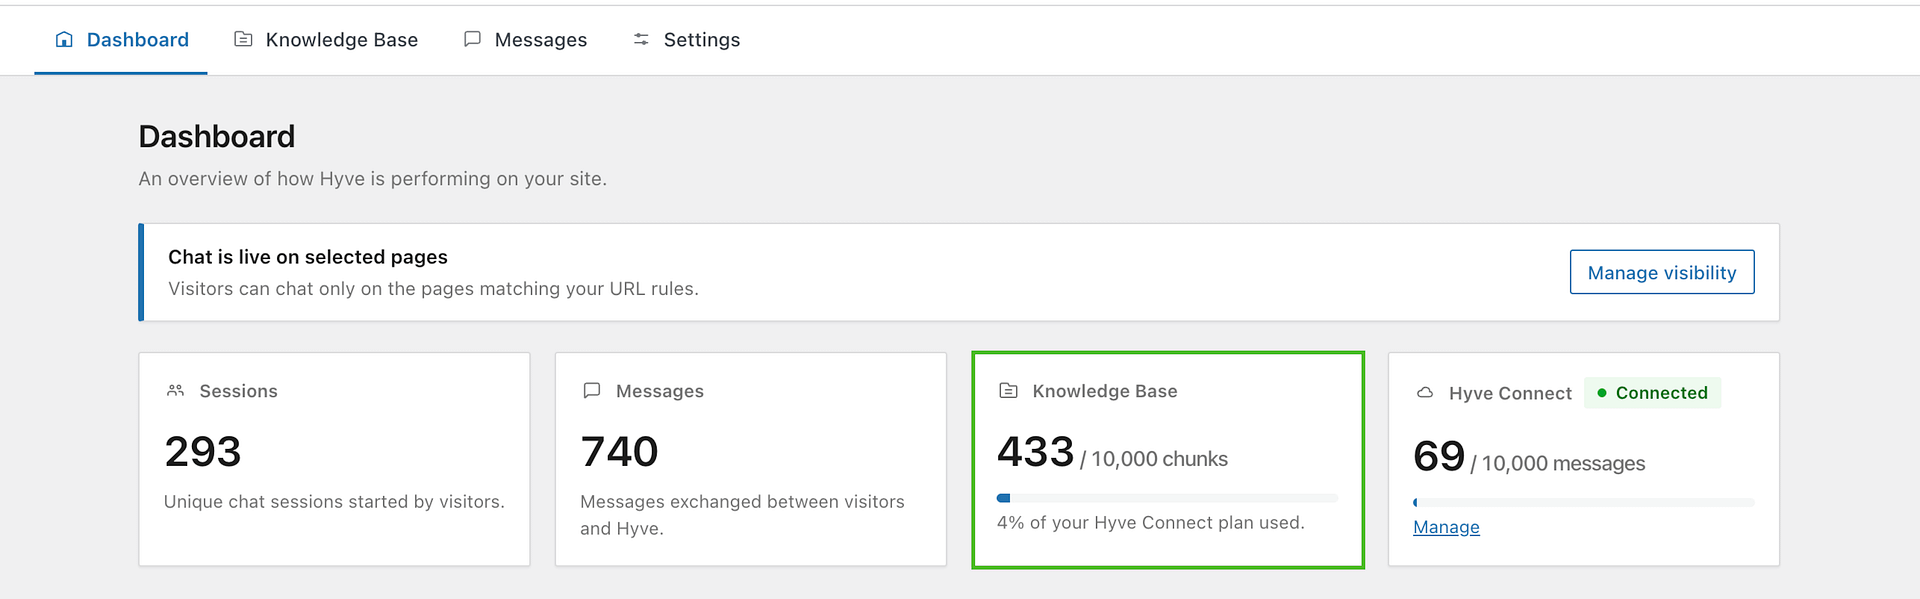
Task: Click "Messages exchanged between visitors and Hyve." text
Action: 742,515
